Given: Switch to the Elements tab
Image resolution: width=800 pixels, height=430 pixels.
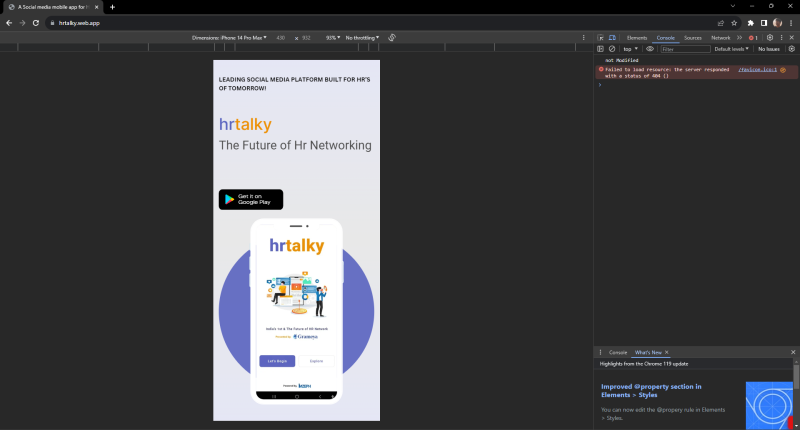Looking at the screenshot, I should coord(637,38).
